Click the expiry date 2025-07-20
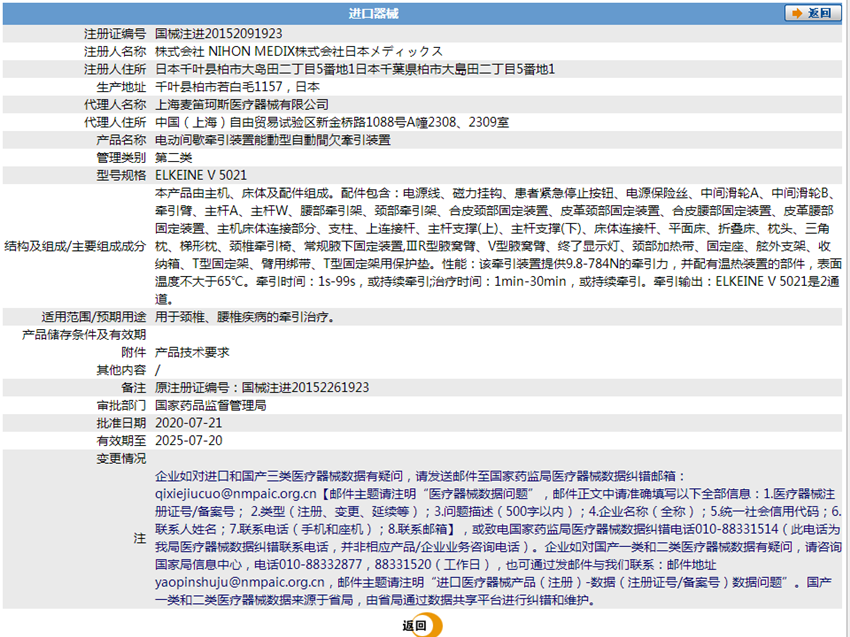The image size is (850, 637). 188,441
